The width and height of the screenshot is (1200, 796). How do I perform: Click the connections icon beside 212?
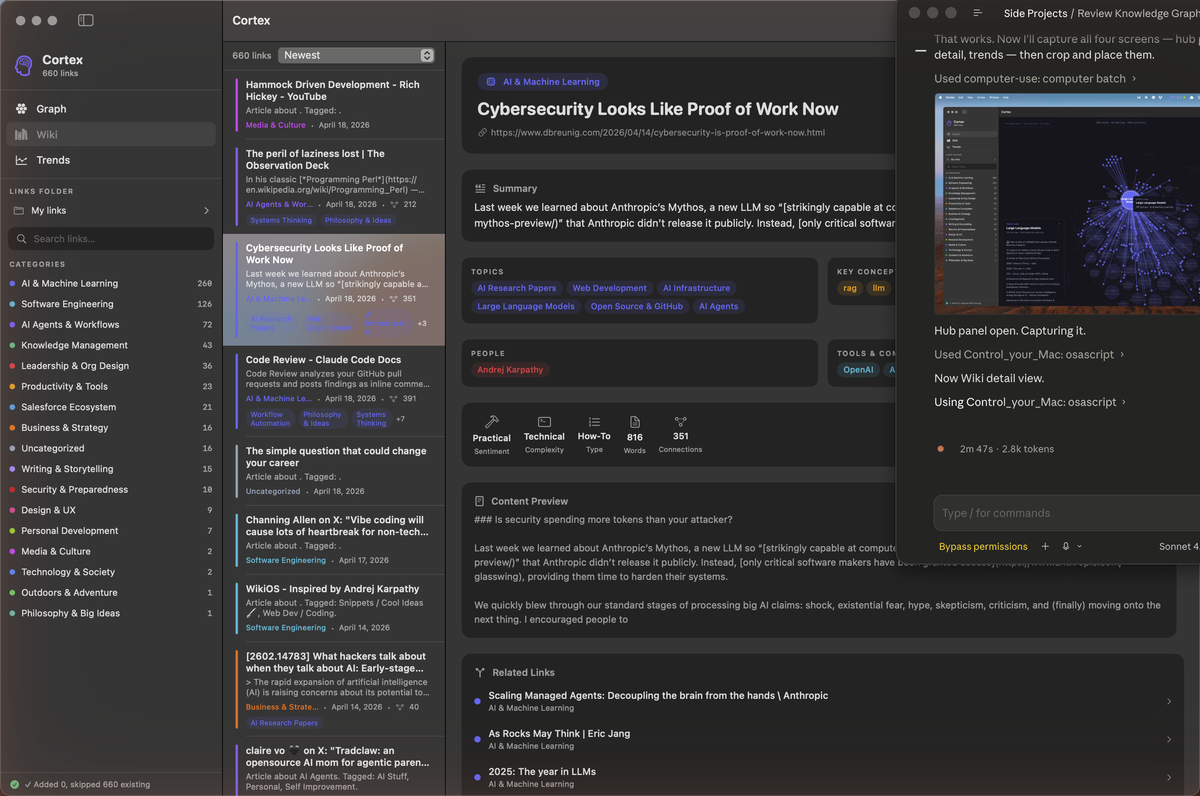(394, 204)
